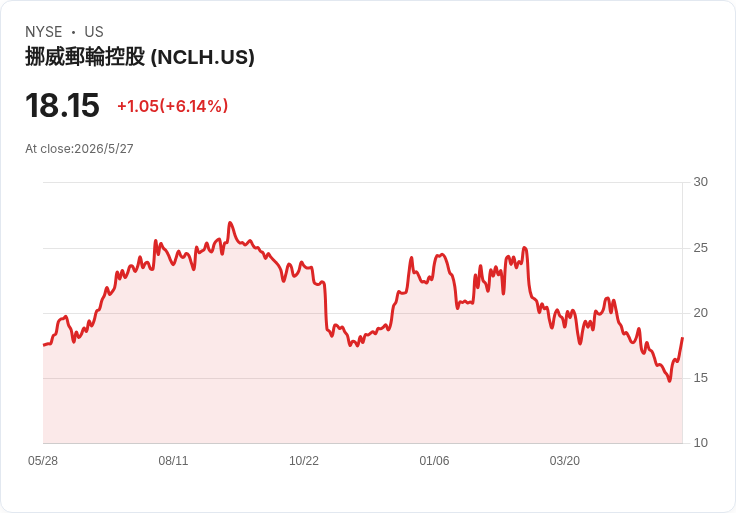Image resolution: width=736 pixels, height=513 pixels.
Task: Click the lowest dip of the chart line
Action: 669,381
